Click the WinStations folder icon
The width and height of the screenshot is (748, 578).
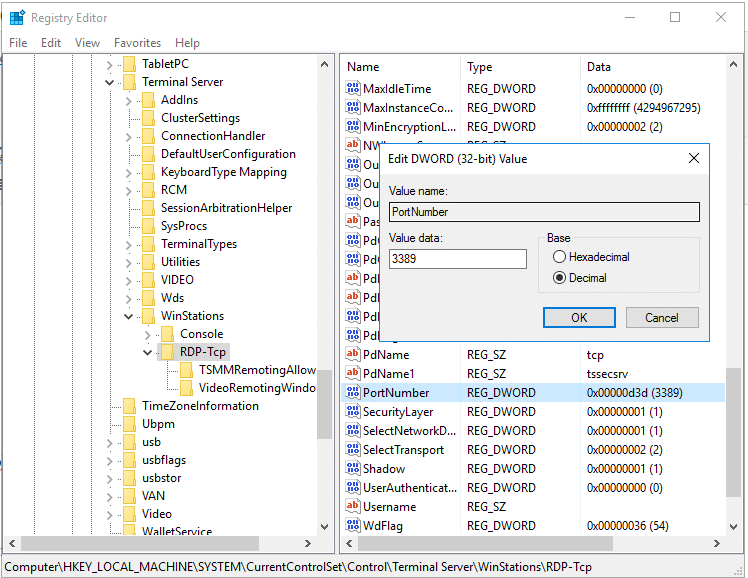pyautogui.click(x=149, y=316)
